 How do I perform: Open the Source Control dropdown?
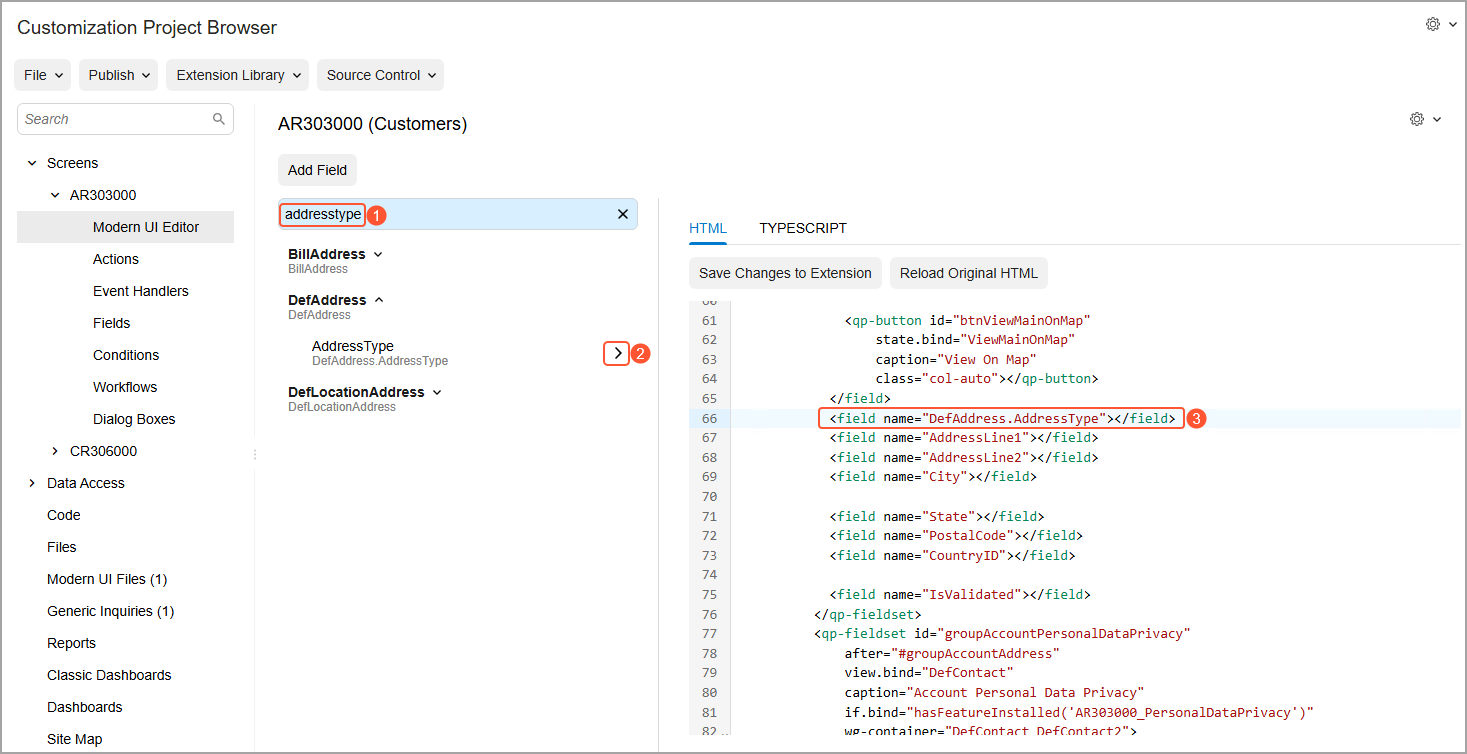(x=380, y=75)
